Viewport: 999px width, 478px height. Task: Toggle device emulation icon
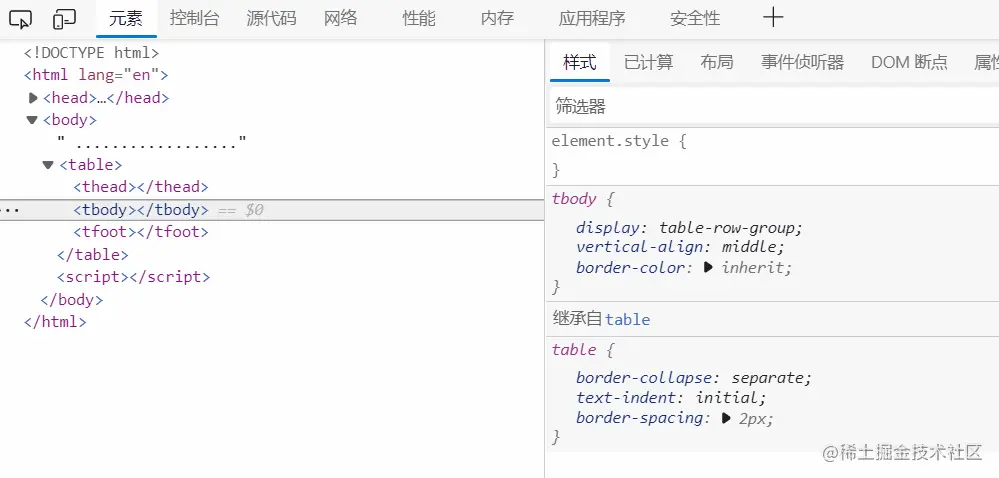(64, 20)
